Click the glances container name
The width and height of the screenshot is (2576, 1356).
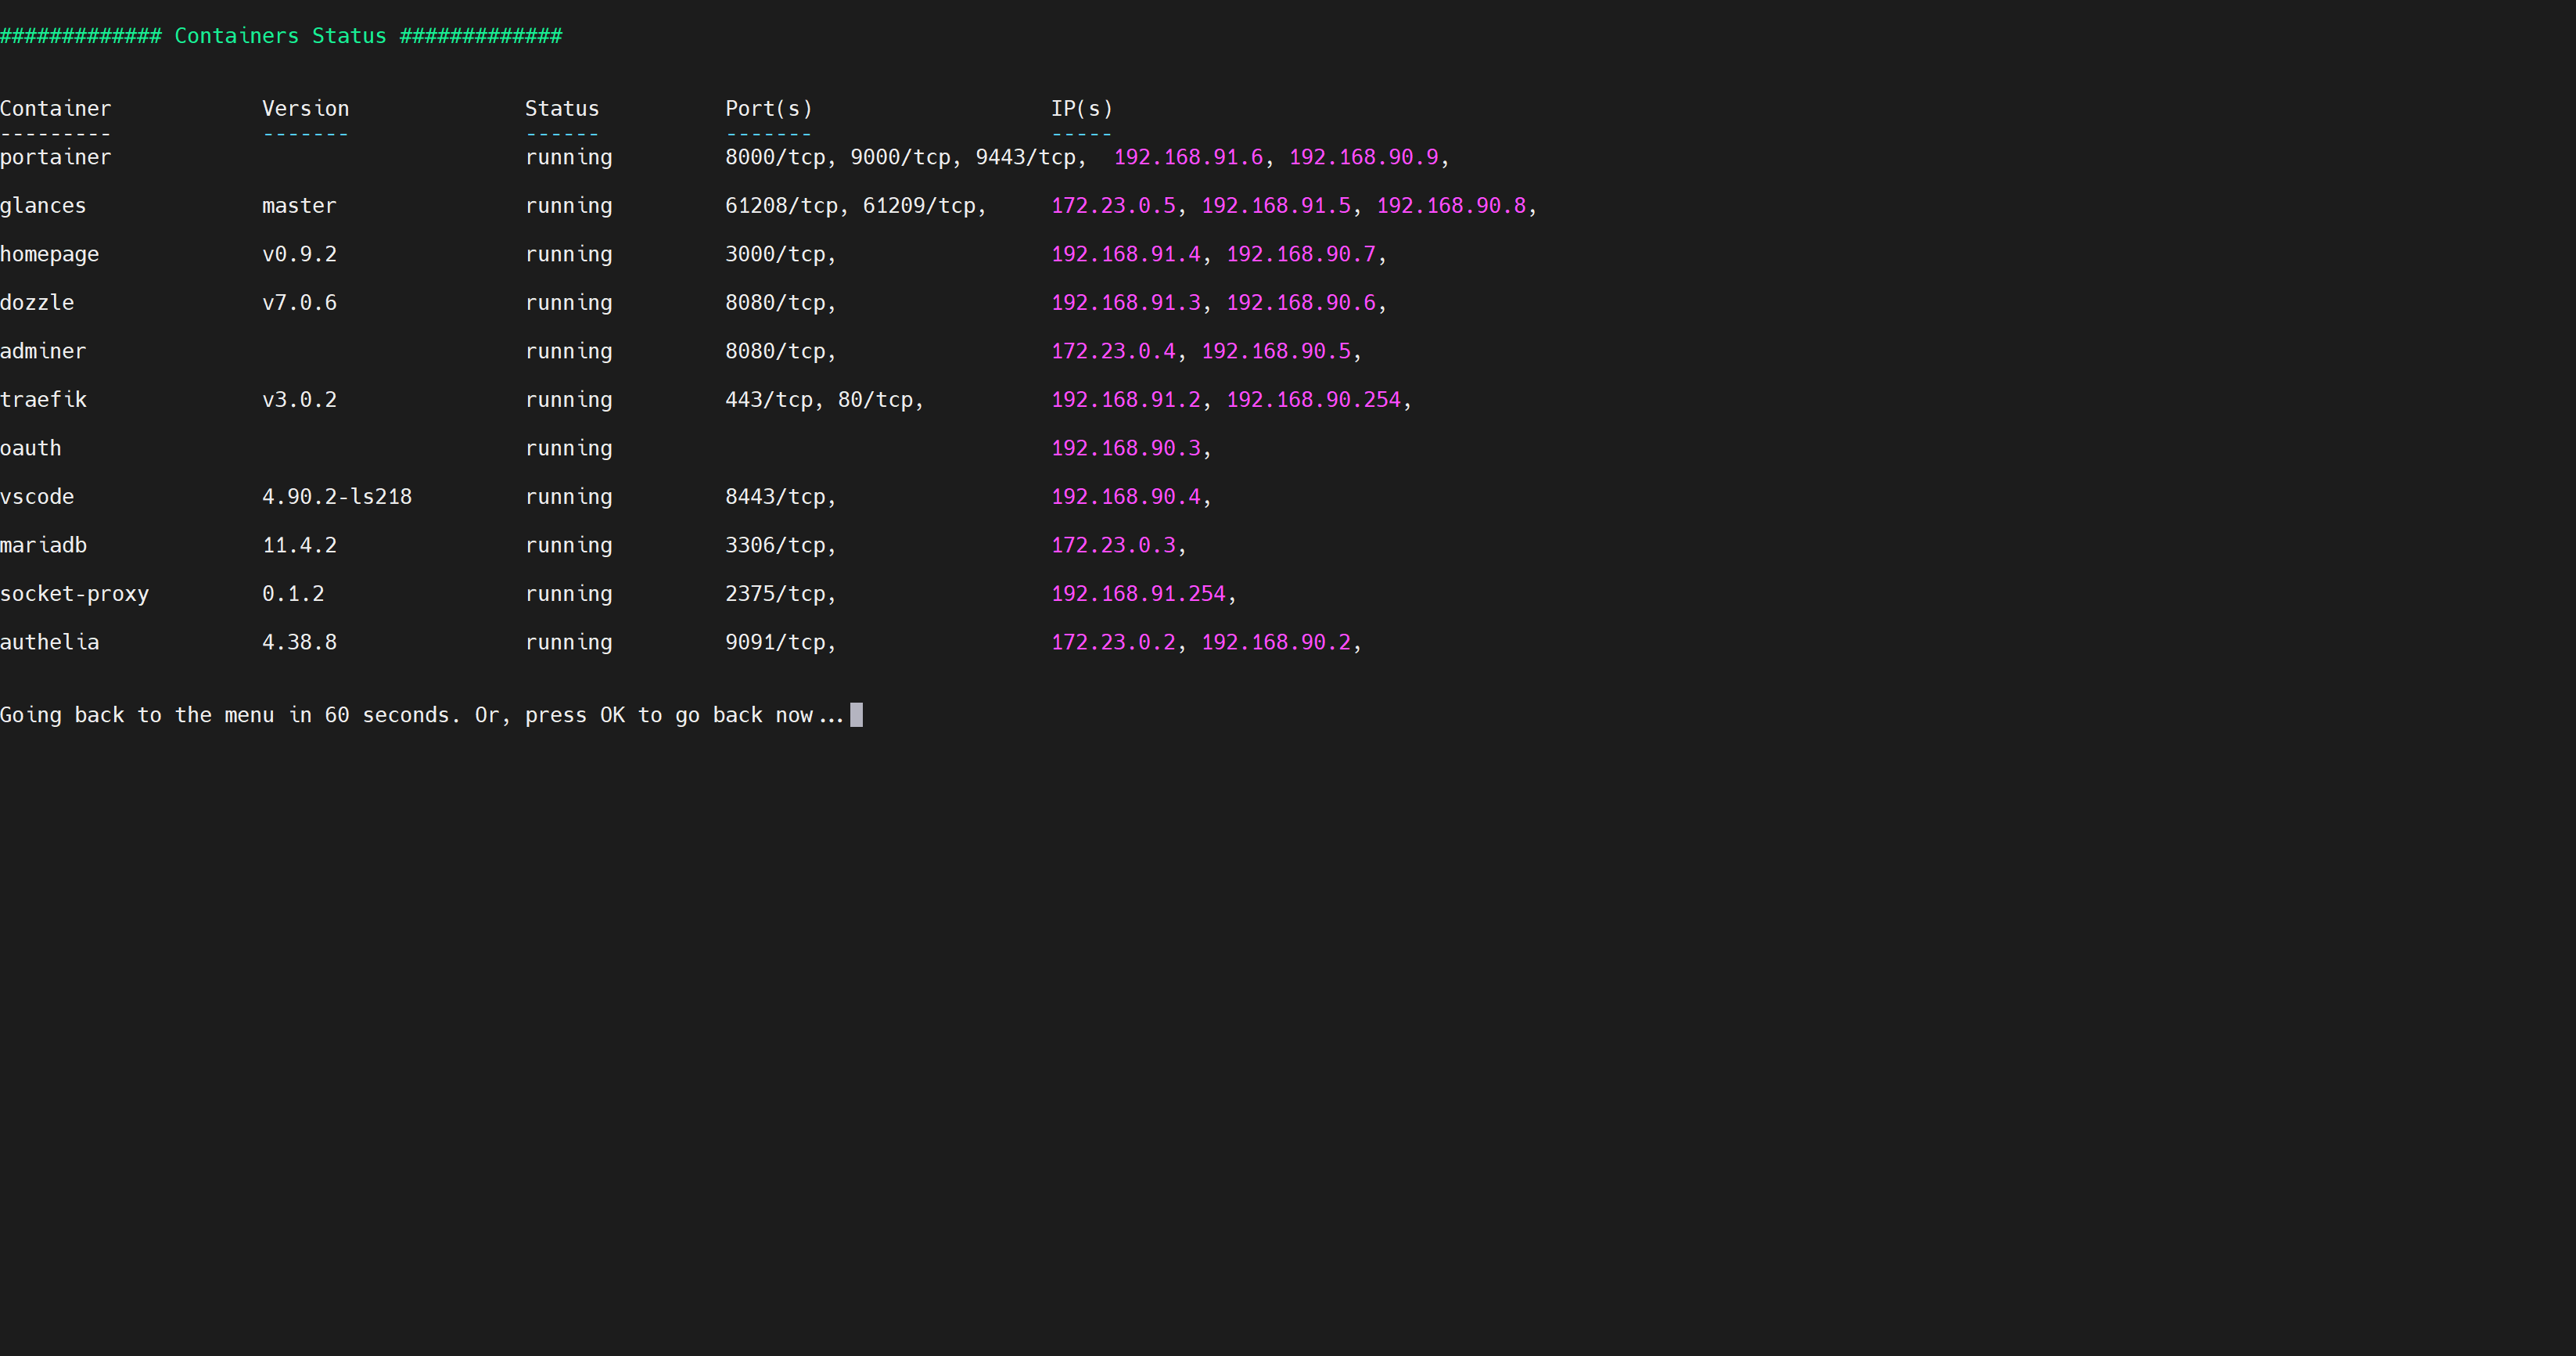click(43, 206)
